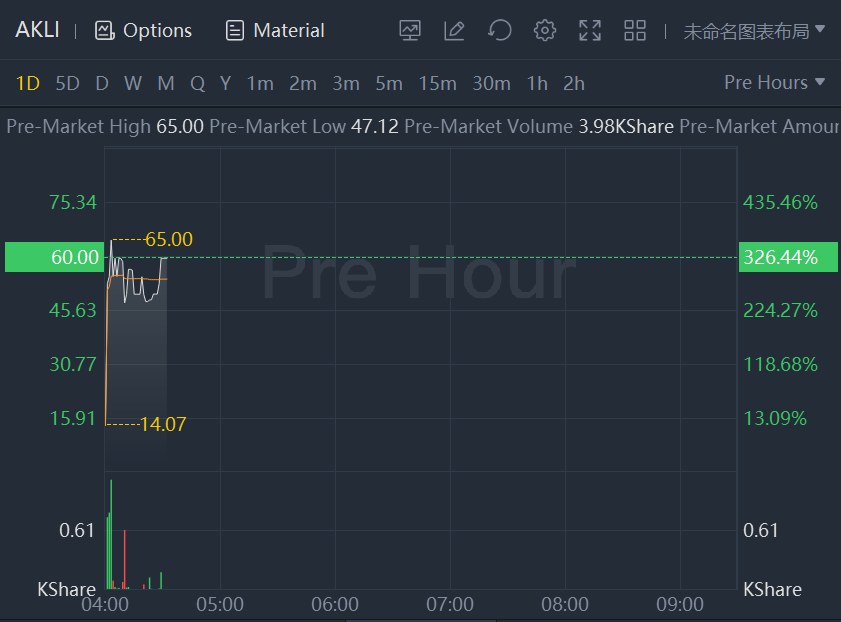
Task: Open the Pre Hours session dropdown
Action: 774,83
